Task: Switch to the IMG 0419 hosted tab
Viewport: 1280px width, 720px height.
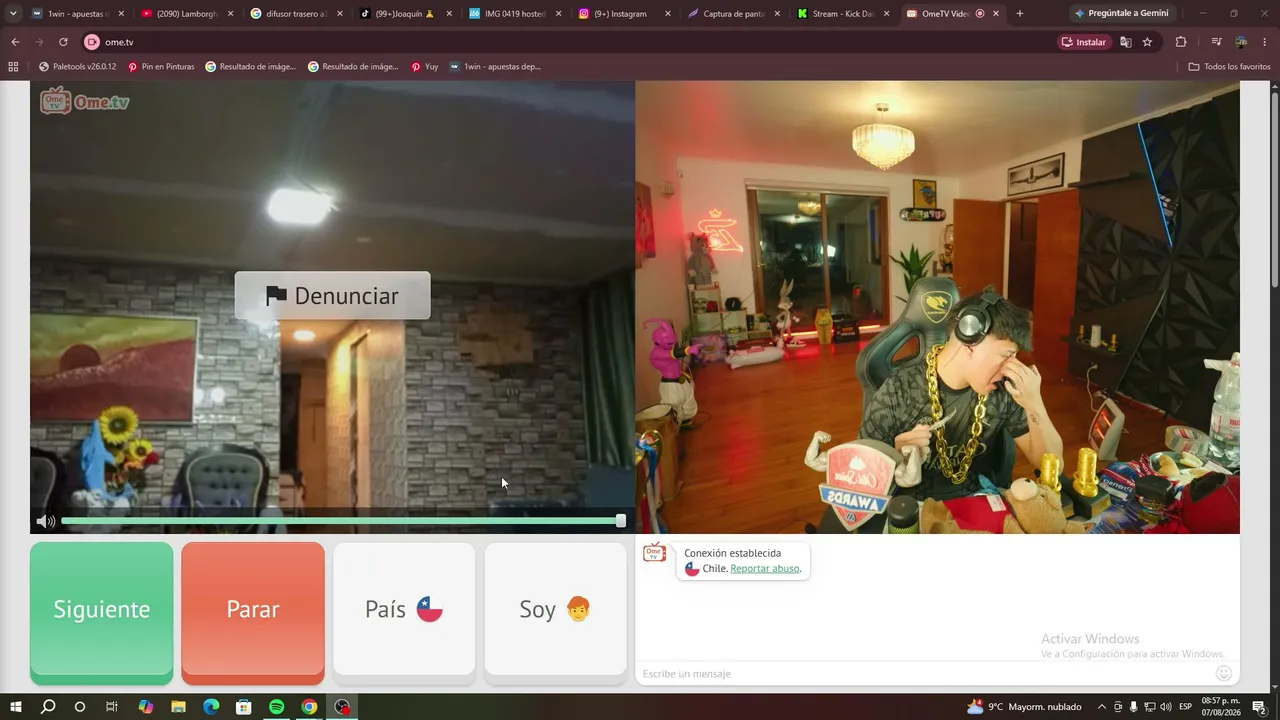Action: coord(514,13)
